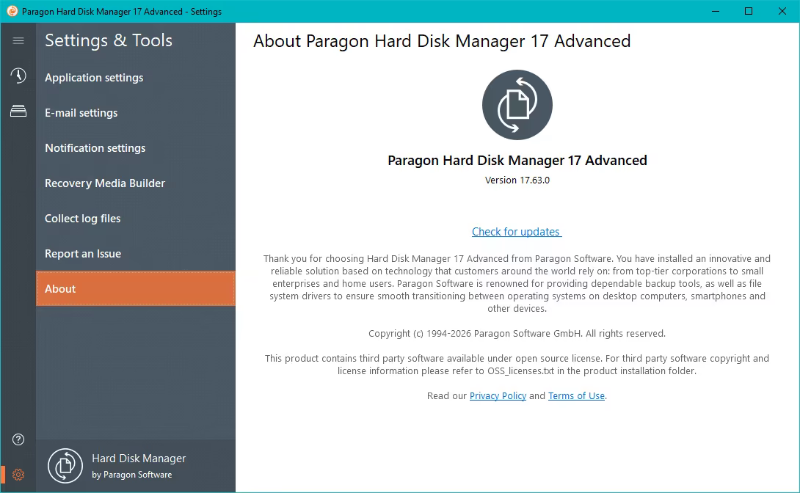The height and width of the screenshot is (493, 800).
Task: Click the 'by Paragon Software' text
Action: [132, 475]
